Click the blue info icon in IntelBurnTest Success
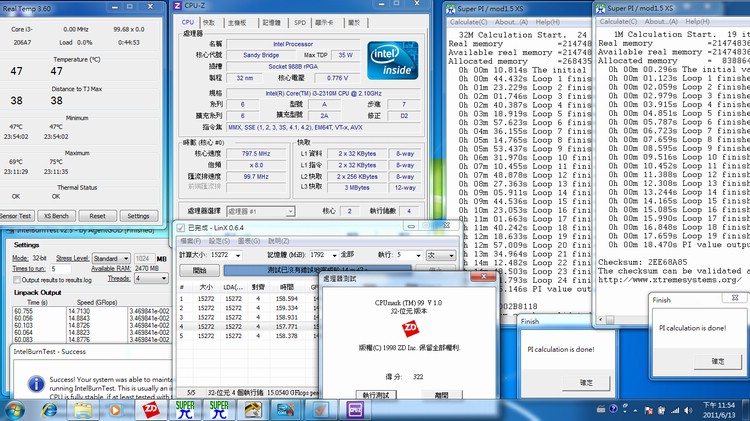 click(36, 383)
